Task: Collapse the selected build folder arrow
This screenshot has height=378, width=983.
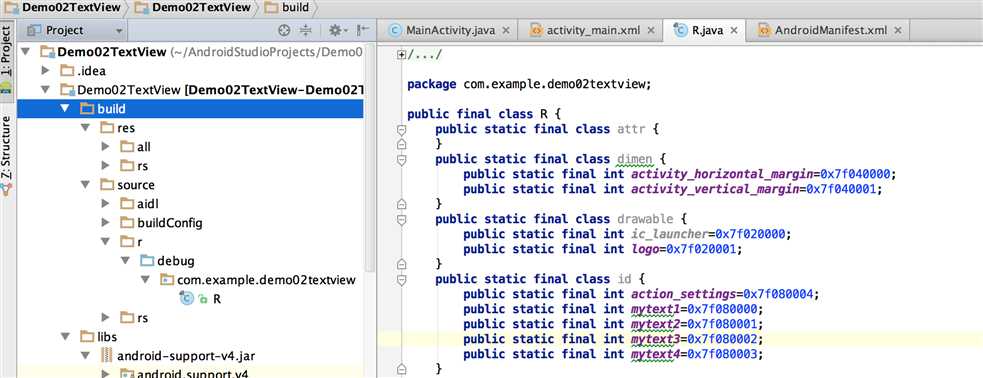Action: tap(65, 108)
